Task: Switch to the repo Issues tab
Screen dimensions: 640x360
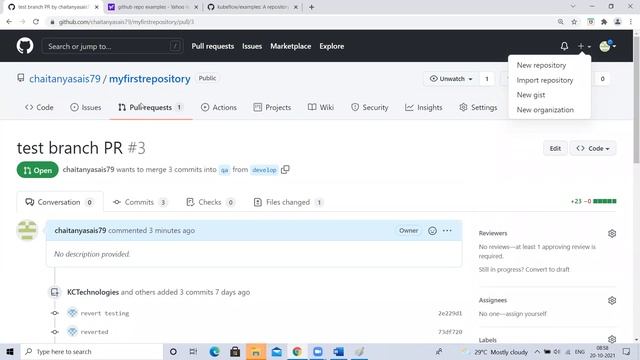Action: click(86, 107)
